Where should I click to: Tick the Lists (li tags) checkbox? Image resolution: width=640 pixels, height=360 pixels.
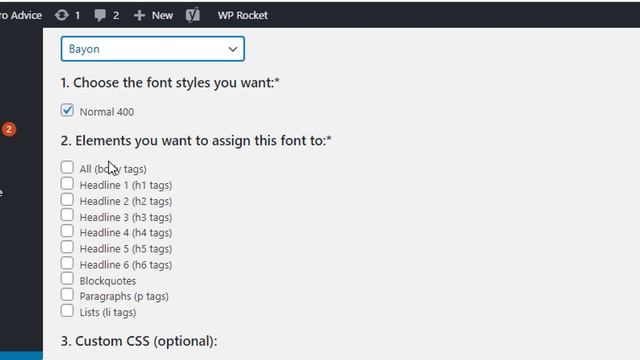coord(67,311)
